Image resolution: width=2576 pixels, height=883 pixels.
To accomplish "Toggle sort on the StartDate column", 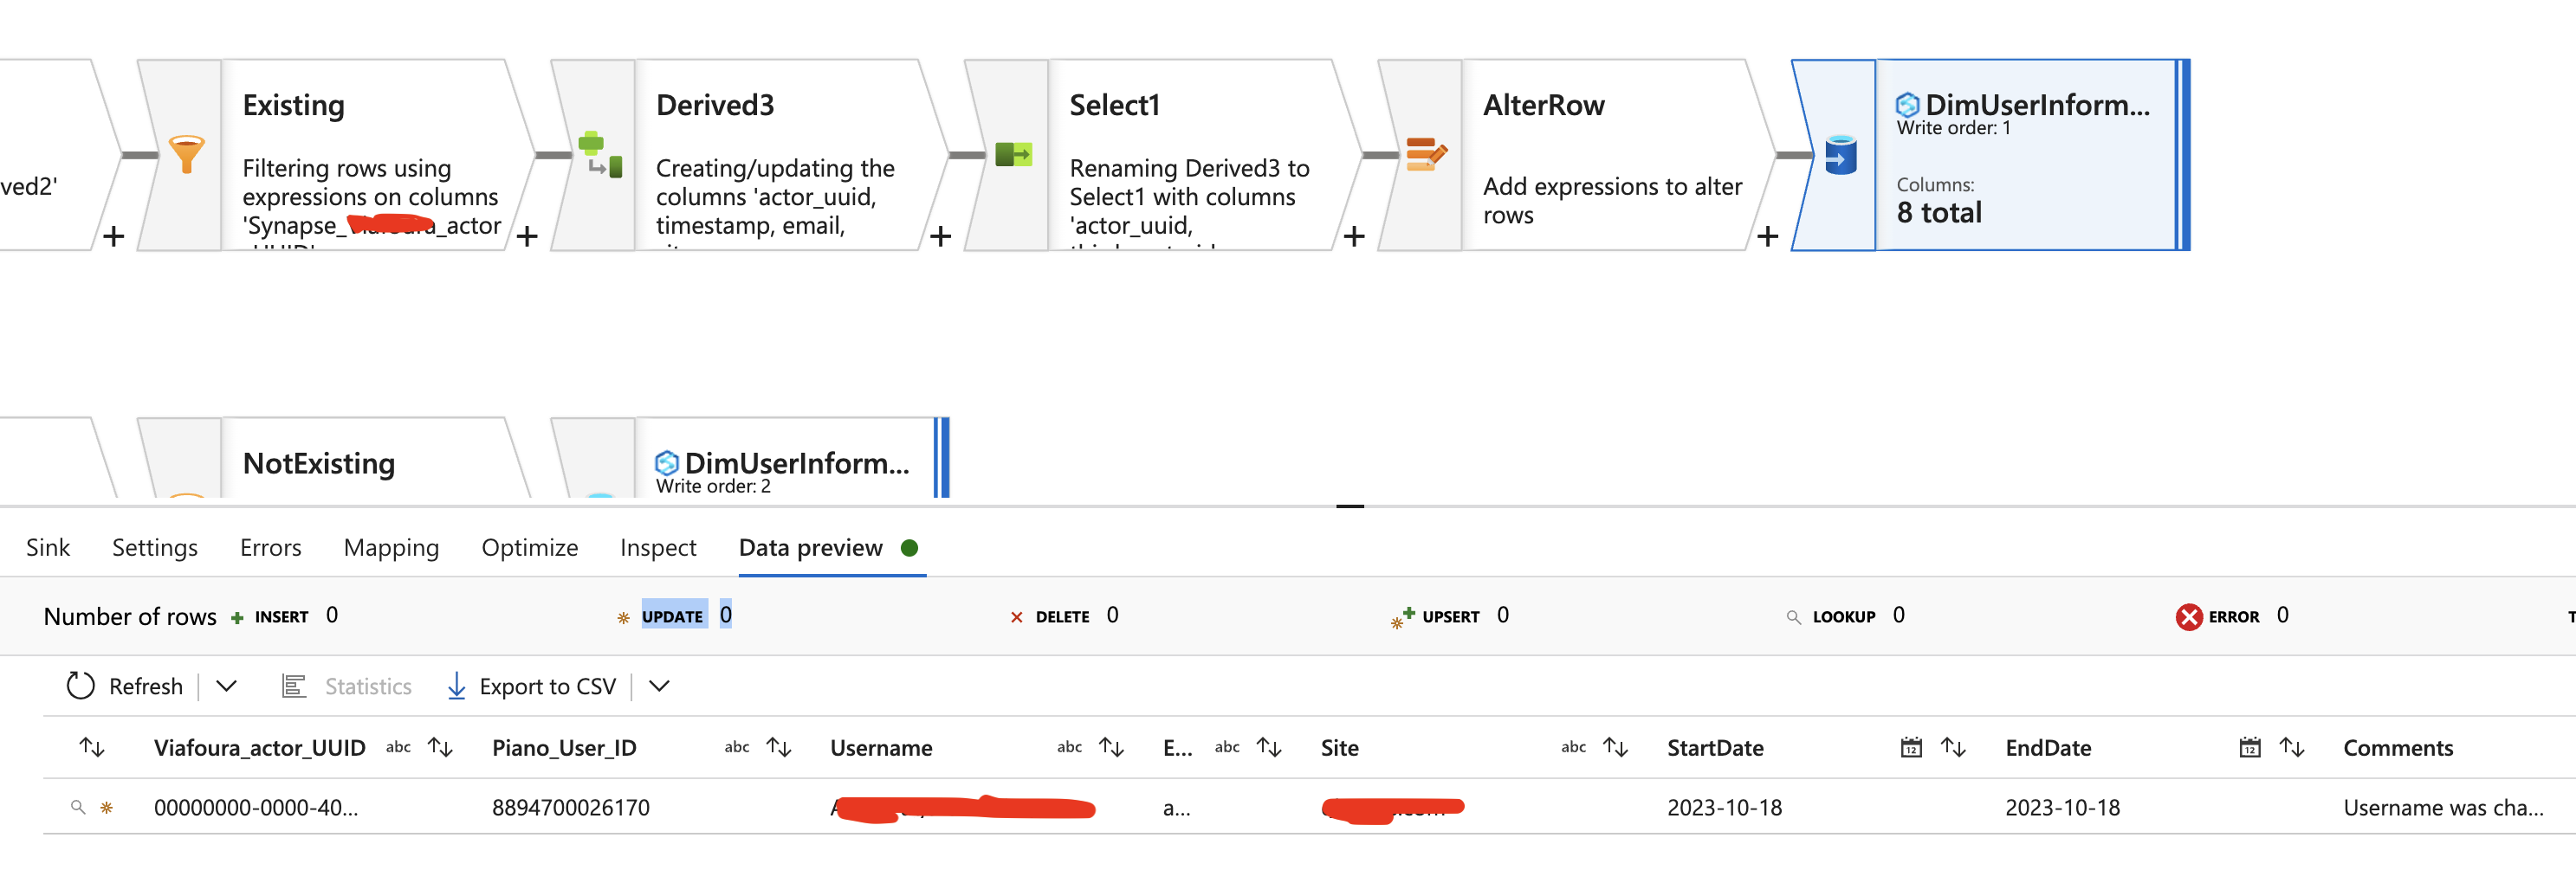I will tap(1952, 747).
